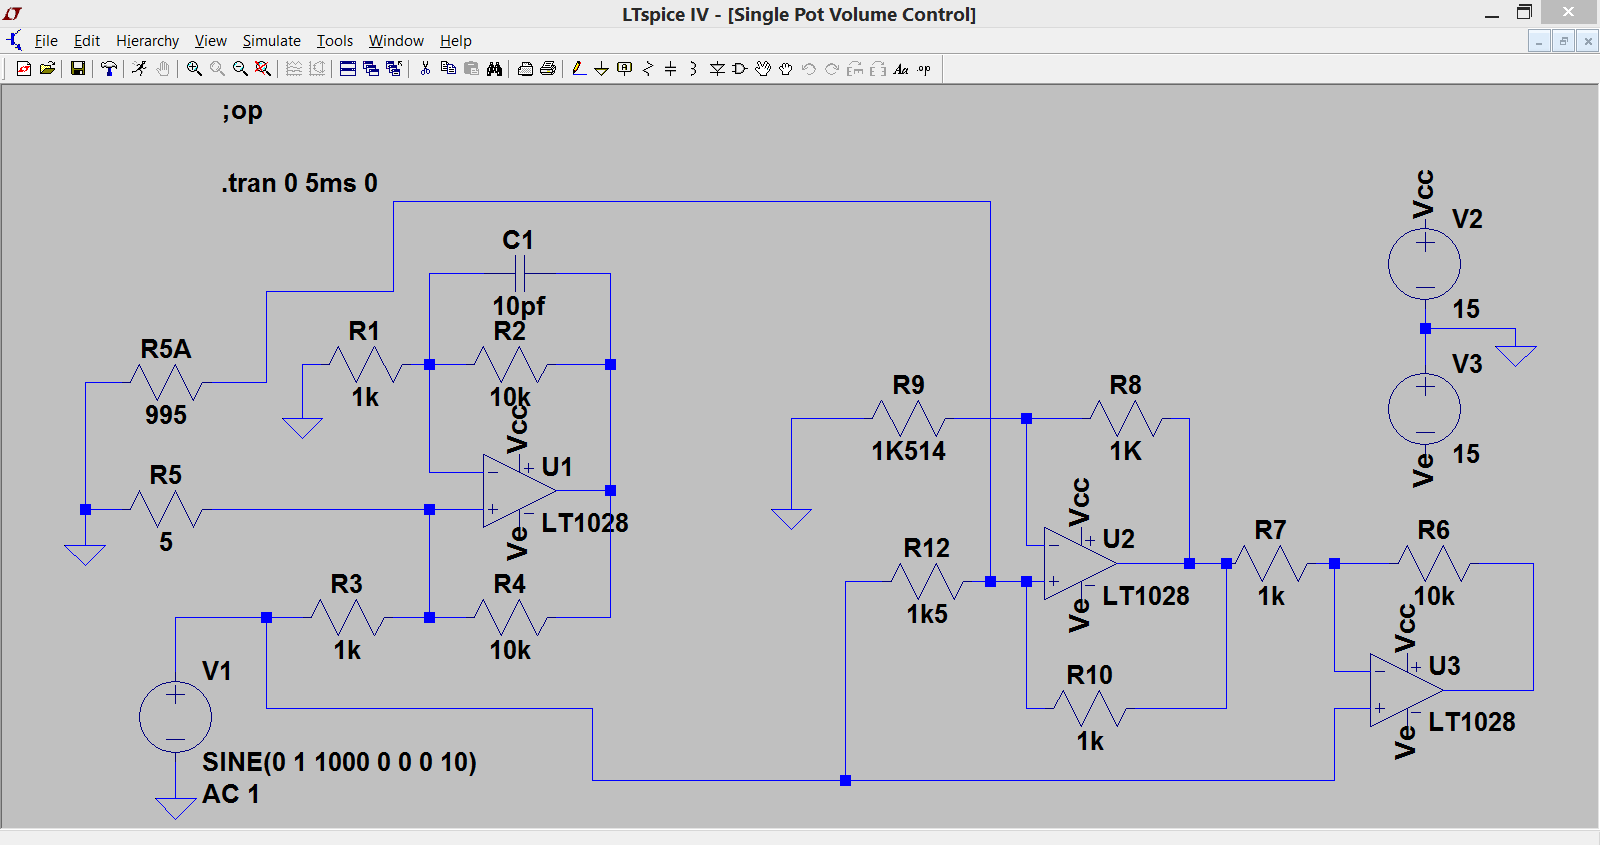Tile windows using the toolbar icon
The height and width of the screenshot is (845, 1600).
coord(347,69)
